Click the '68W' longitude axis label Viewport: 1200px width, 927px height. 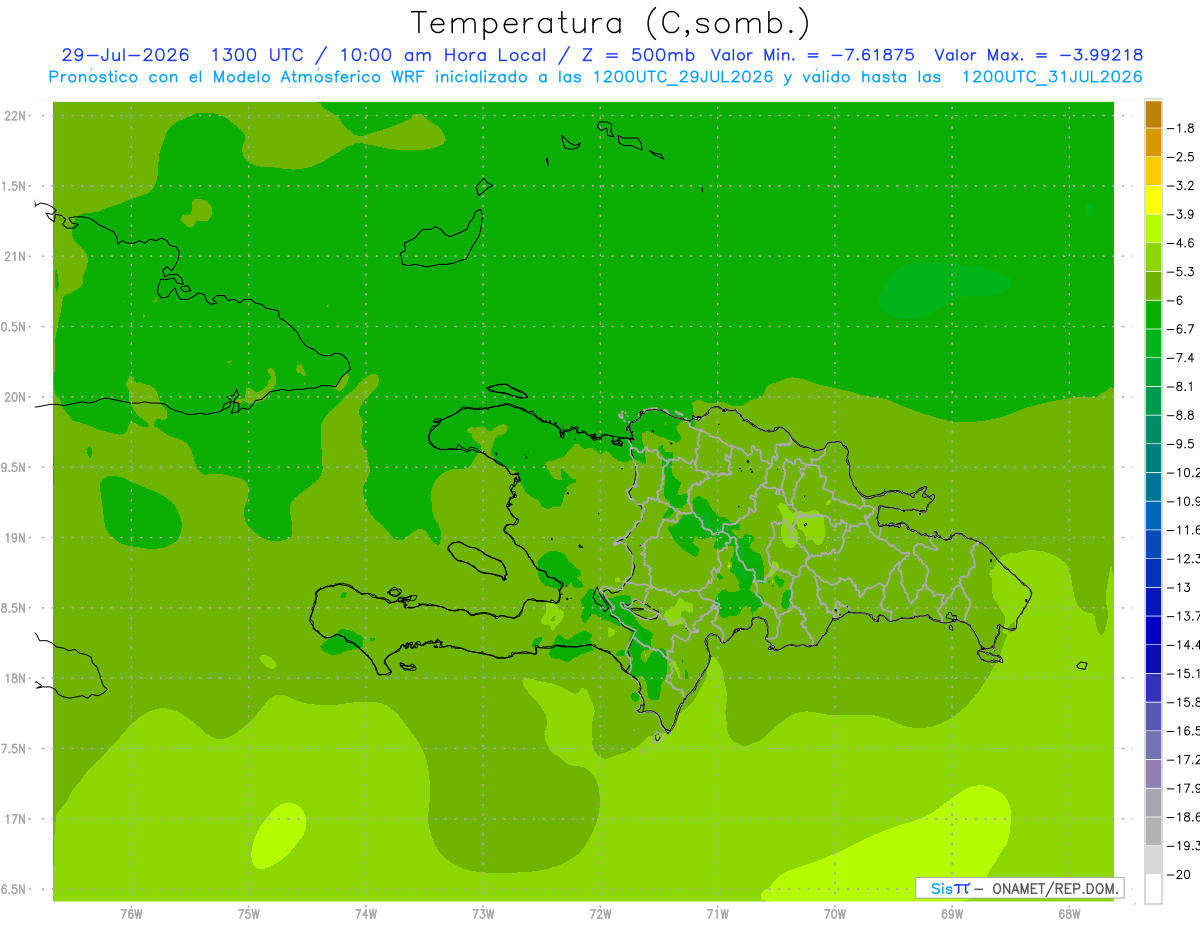tap(1069, 914)
